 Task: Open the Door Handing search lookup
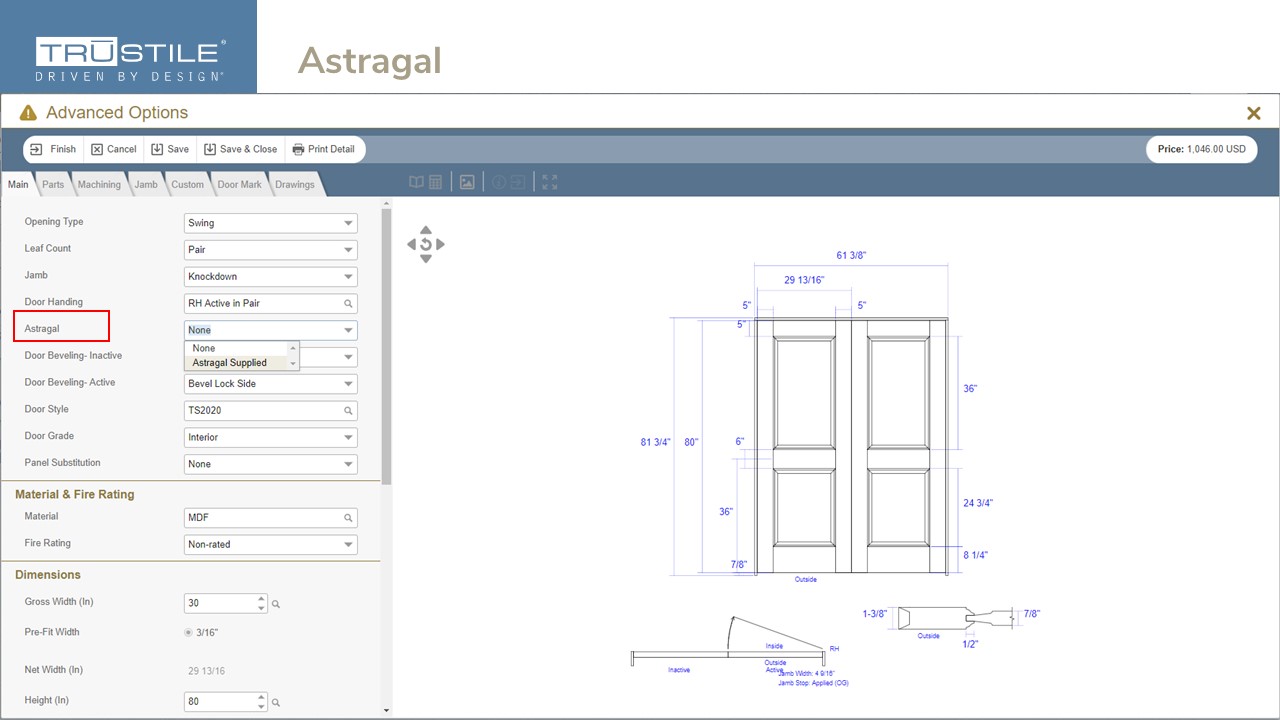click(348, 303)
